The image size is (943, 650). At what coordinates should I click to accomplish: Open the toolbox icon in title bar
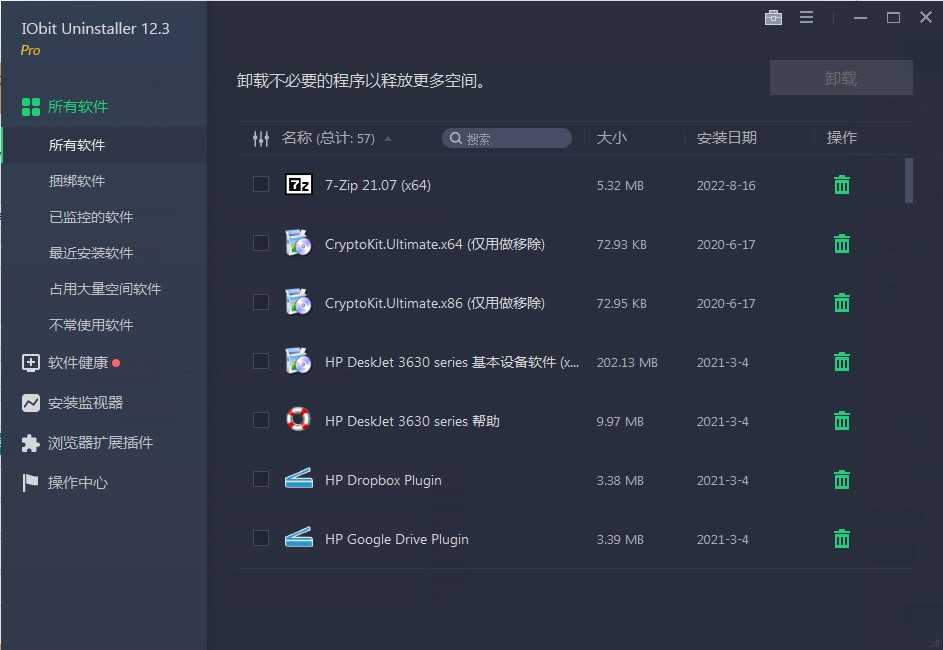click(773, 17)
